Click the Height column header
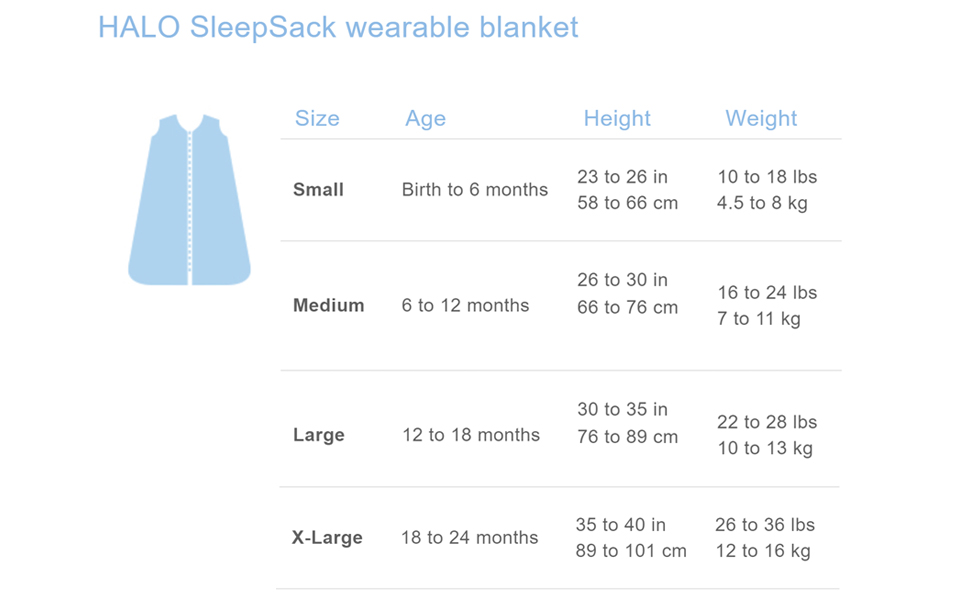This screenshot has height=600, width=970. pos(617,118)
